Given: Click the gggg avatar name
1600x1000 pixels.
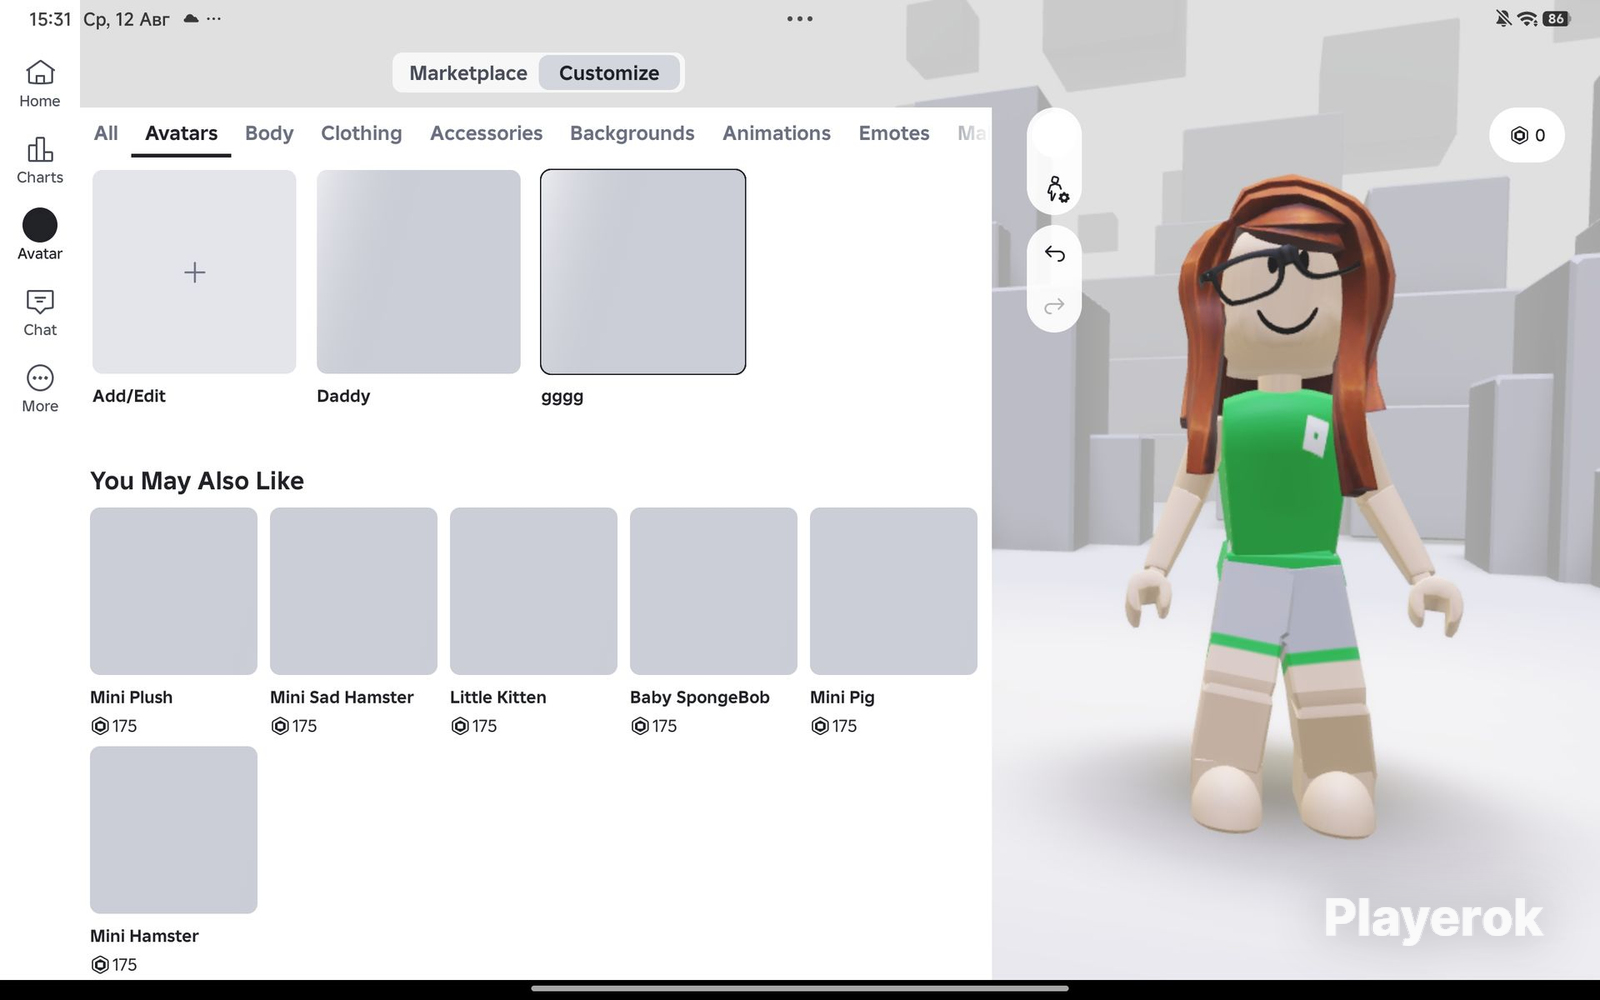Looking at the screenshot, I should (x=562, y=397).
